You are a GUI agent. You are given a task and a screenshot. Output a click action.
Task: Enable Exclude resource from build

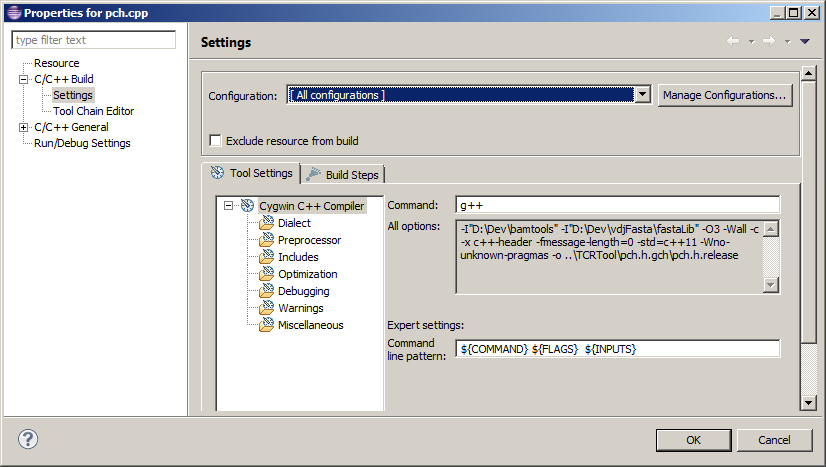pos(215,141)
